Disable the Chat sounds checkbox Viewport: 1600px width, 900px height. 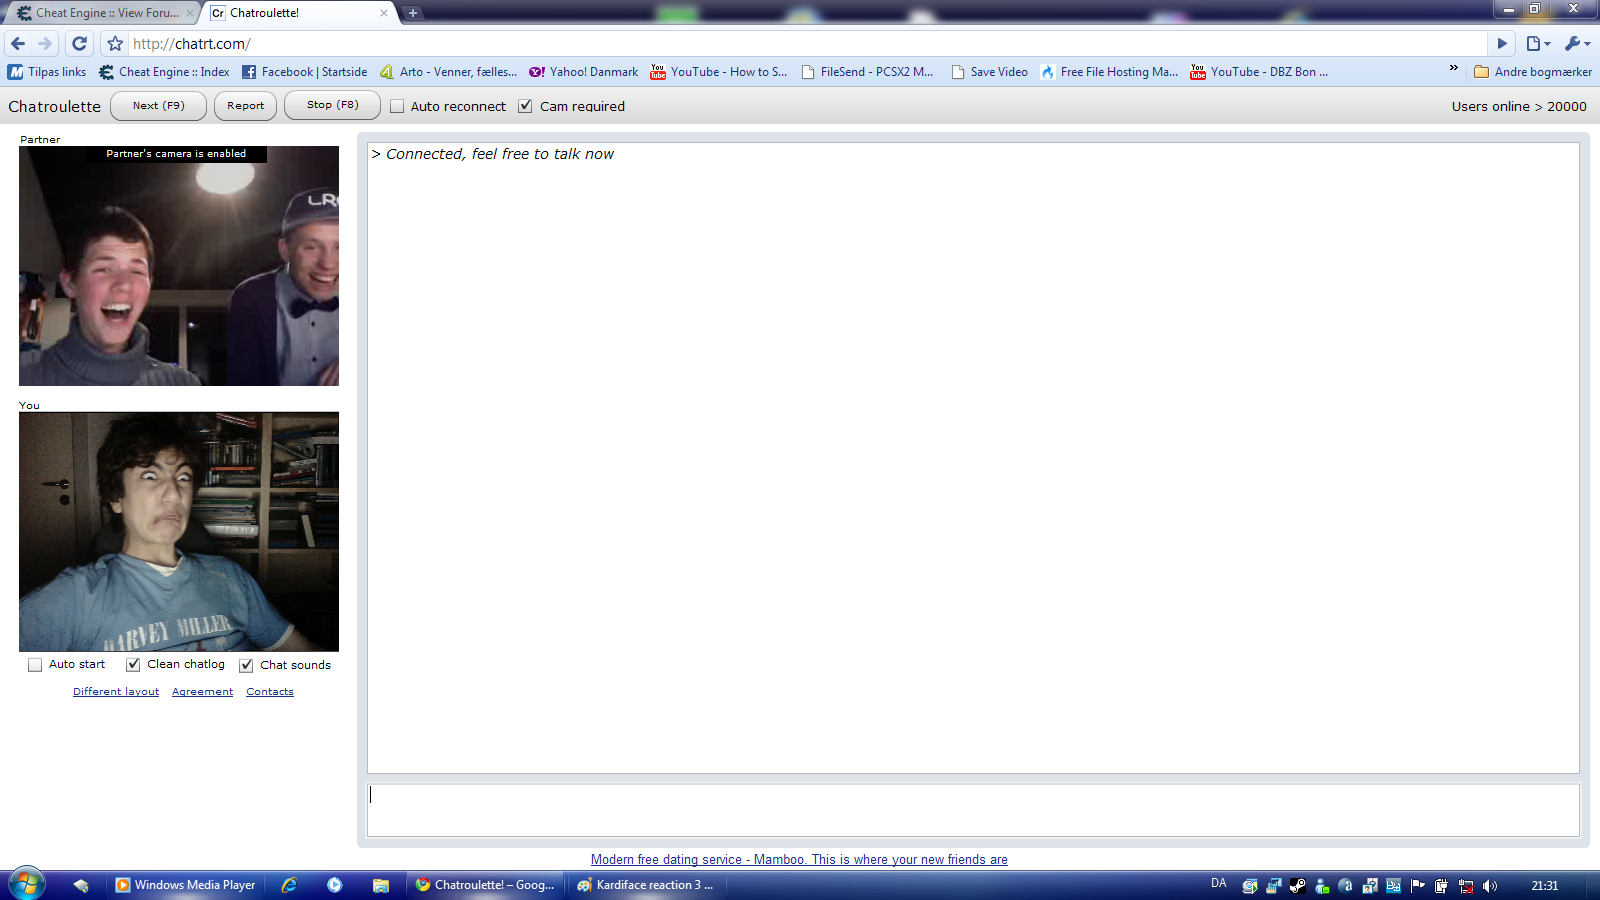click(x=246, y=665)
